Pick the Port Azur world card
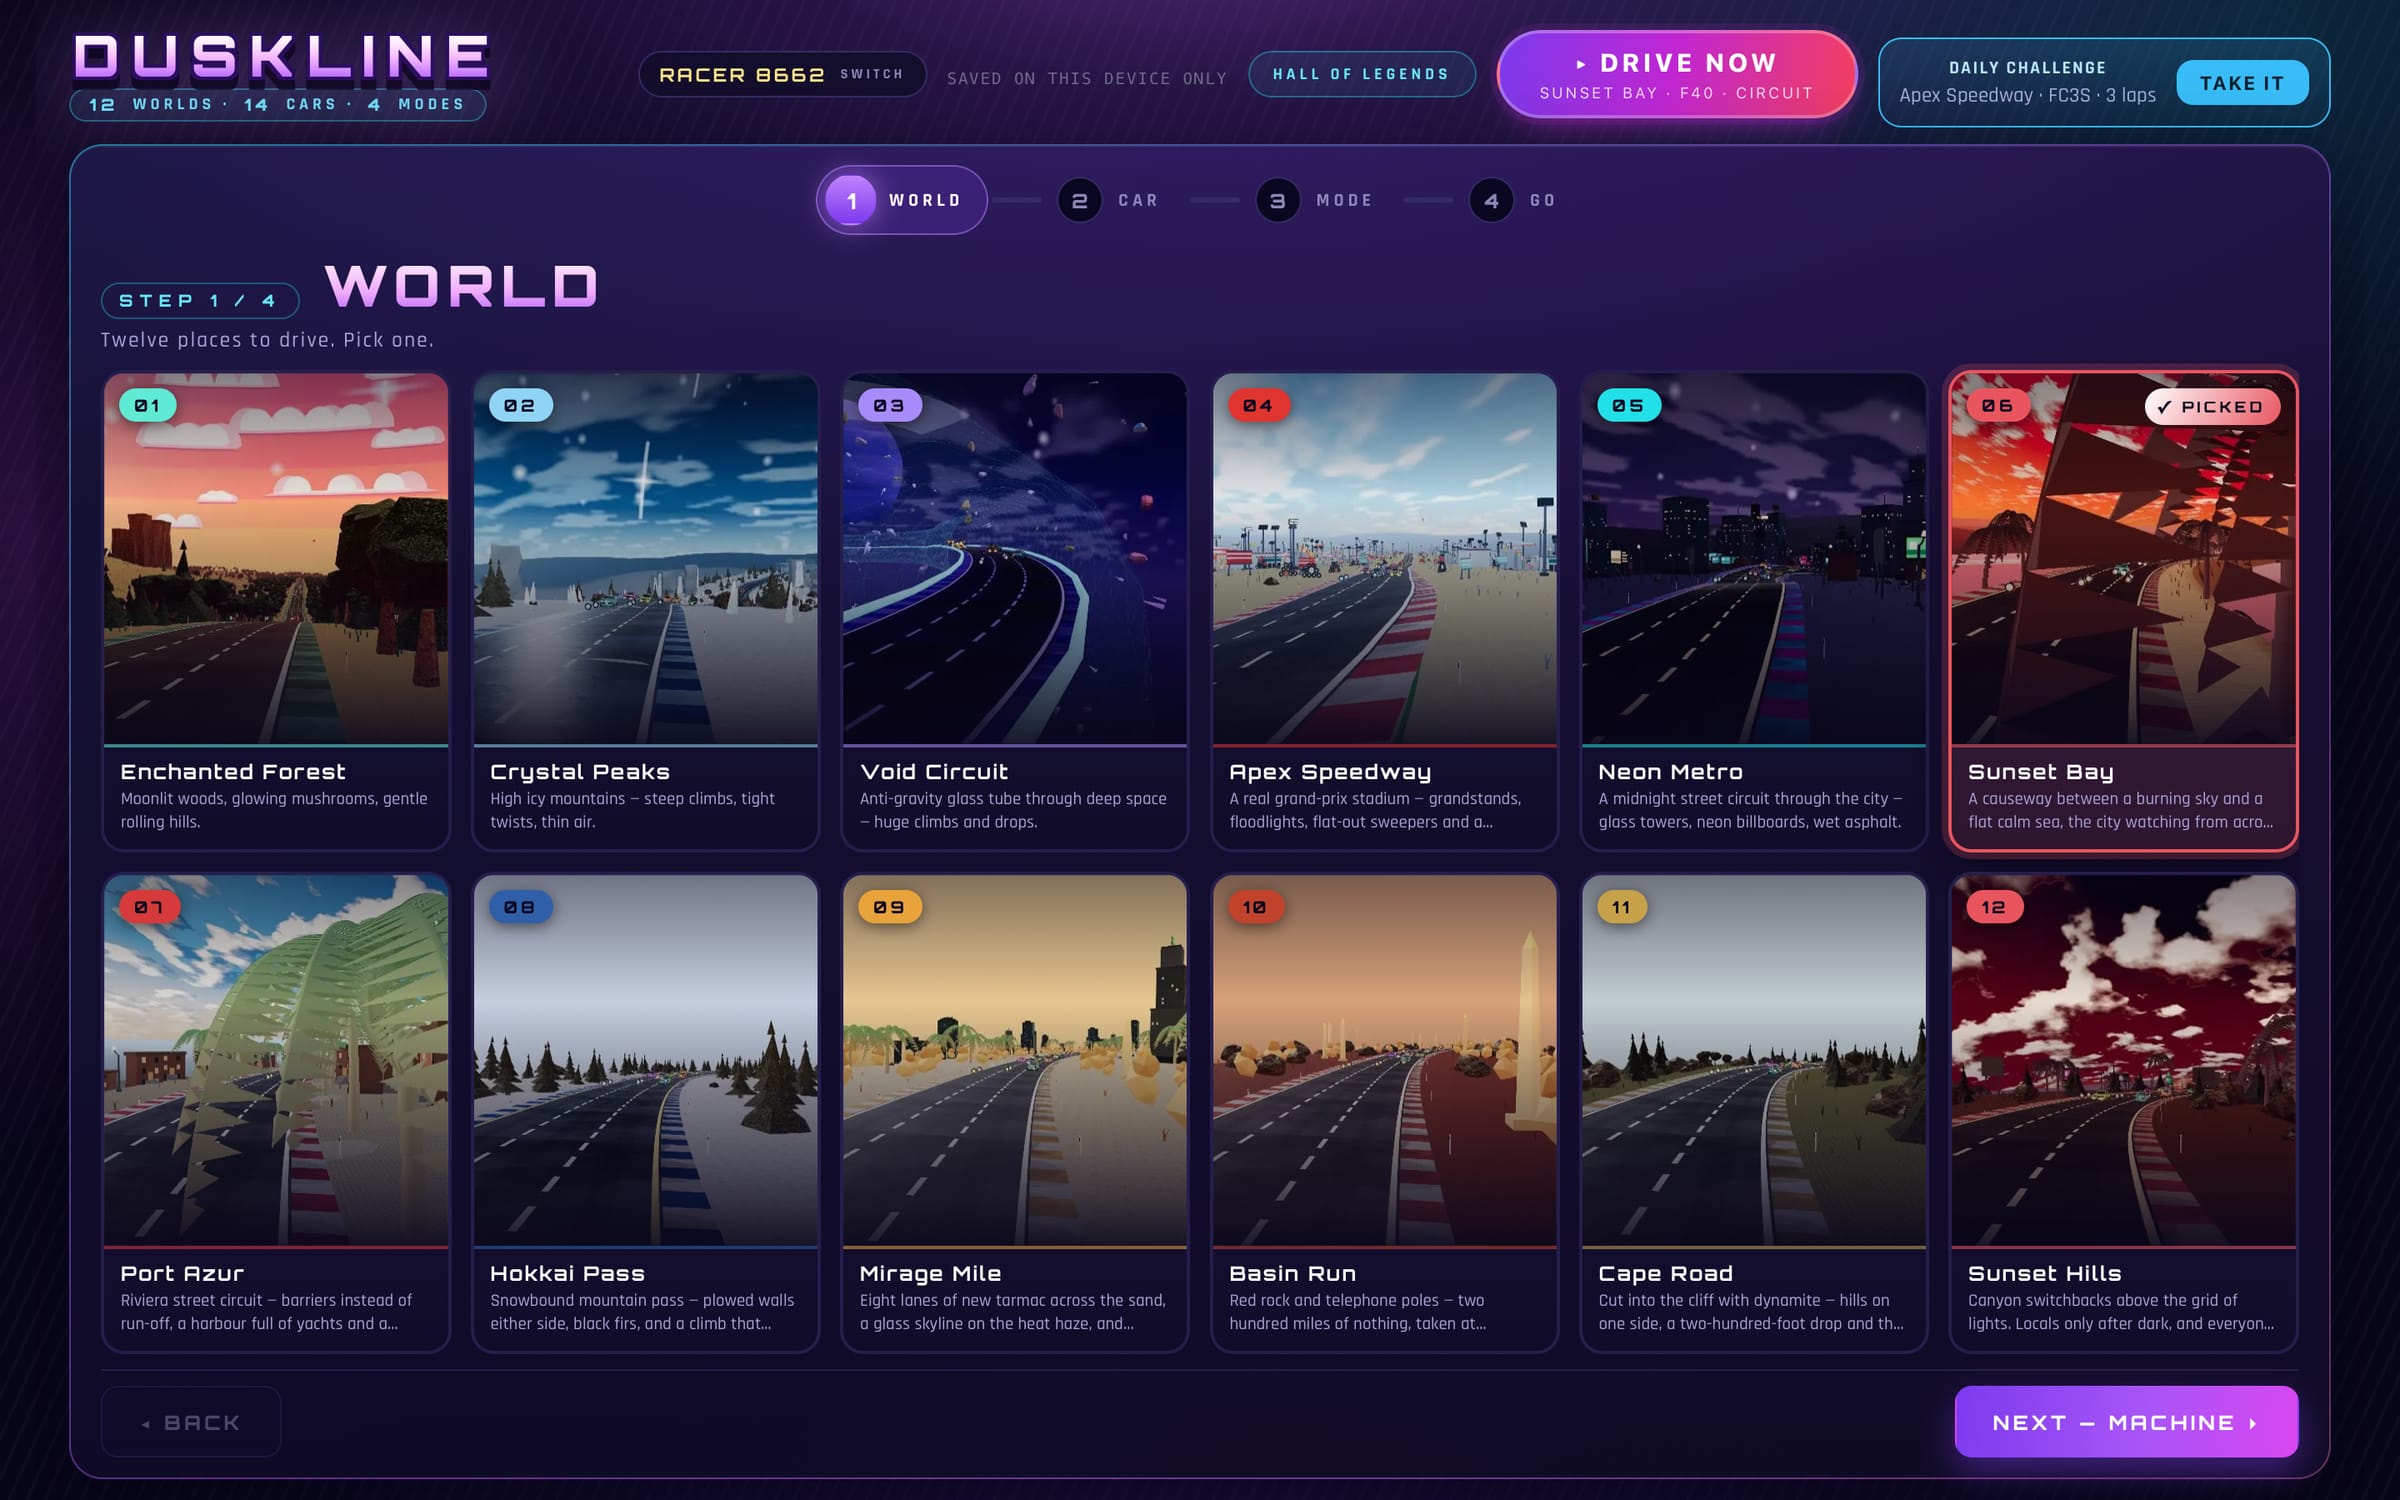Viewport: 2400px width, 1500px height. (x=276, y=1113)
